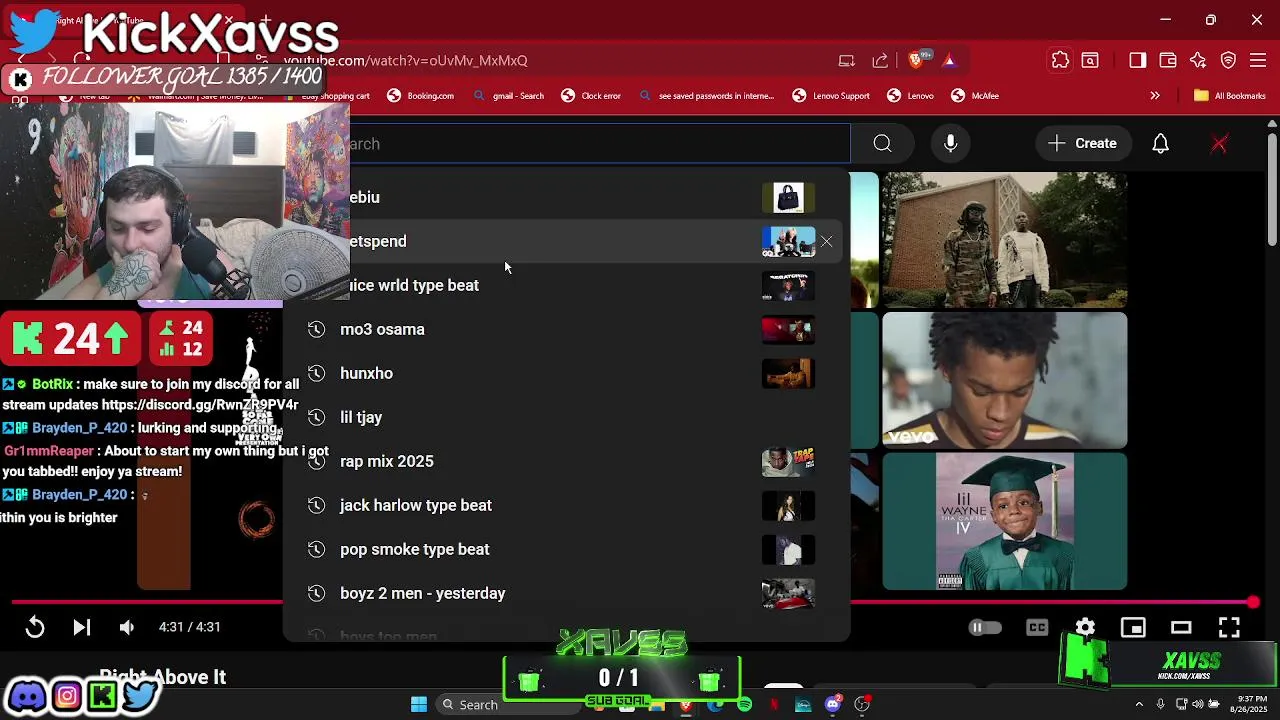
Task: Select 'boyz 2 men - yesterday' suggestion
Action: (x=566, y=593)
